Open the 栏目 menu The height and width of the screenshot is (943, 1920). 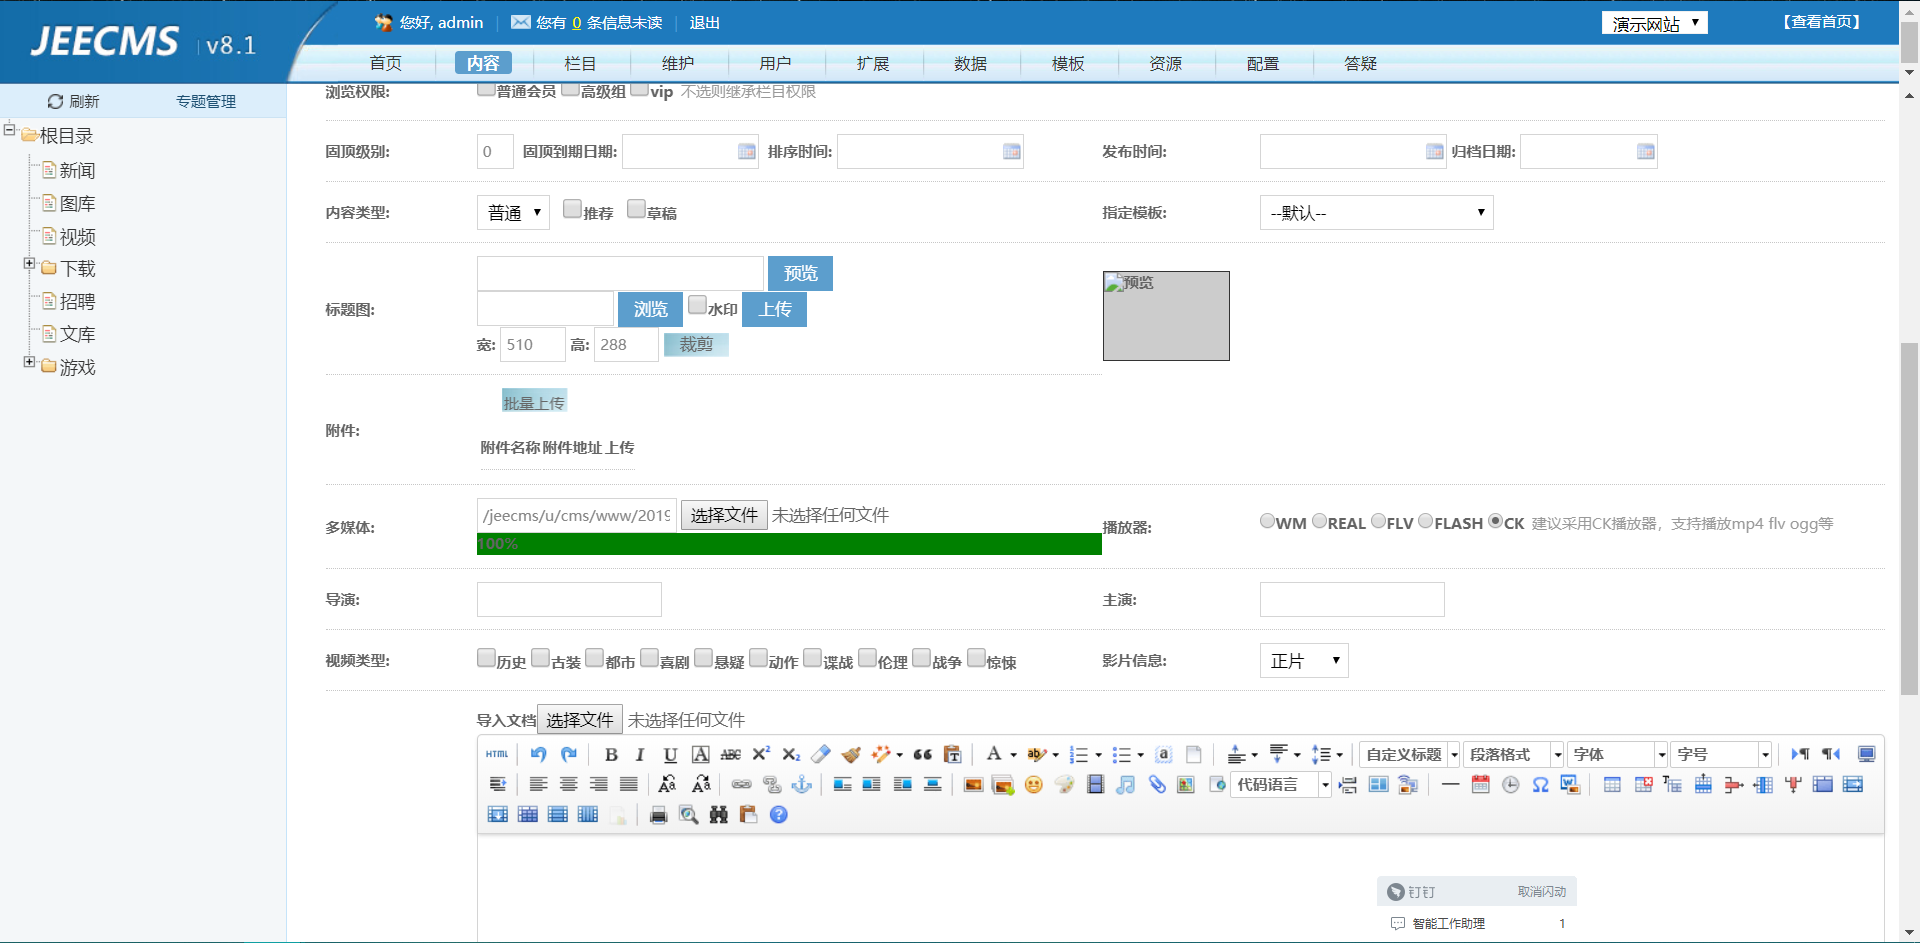[580, 63]
